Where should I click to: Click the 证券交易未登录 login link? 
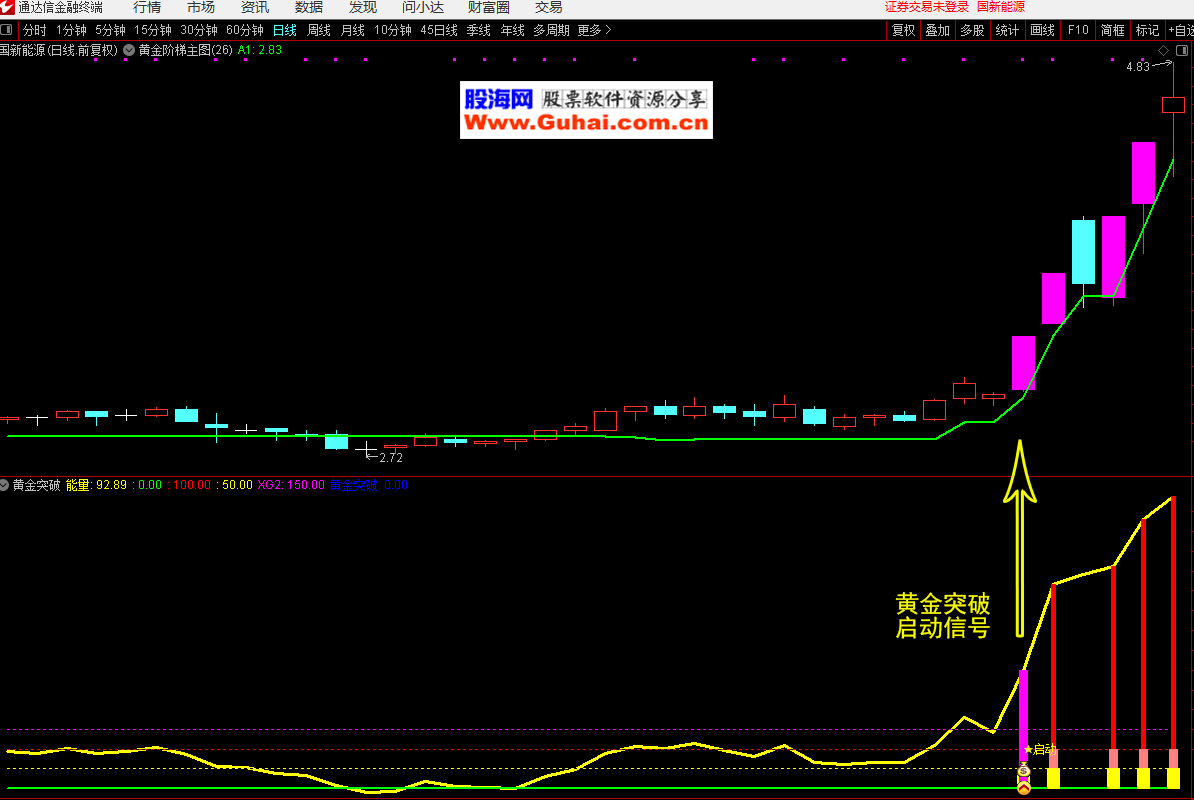tap(926, 7)
